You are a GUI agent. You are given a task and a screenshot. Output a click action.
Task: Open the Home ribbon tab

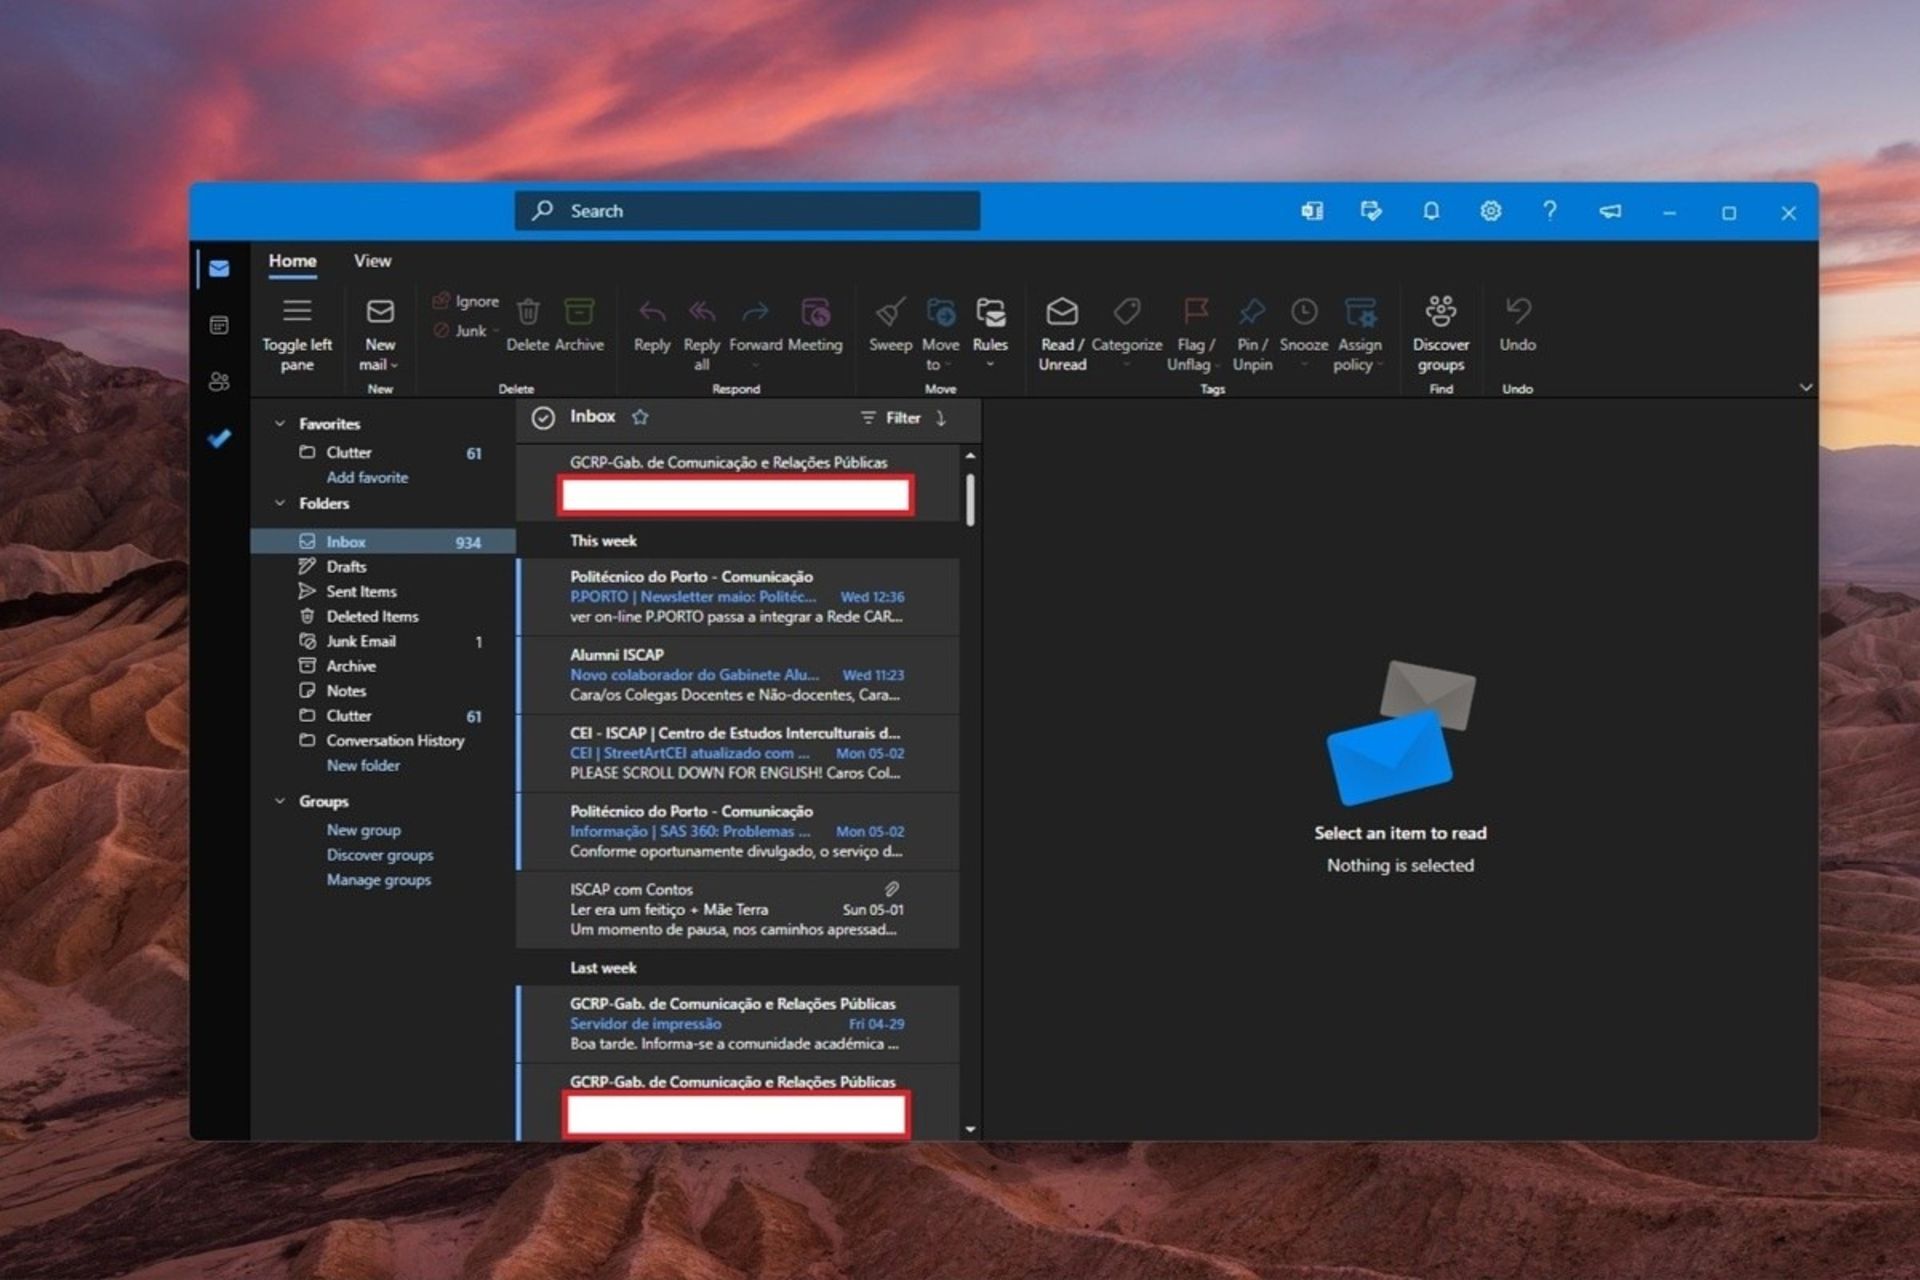(292, 260)
